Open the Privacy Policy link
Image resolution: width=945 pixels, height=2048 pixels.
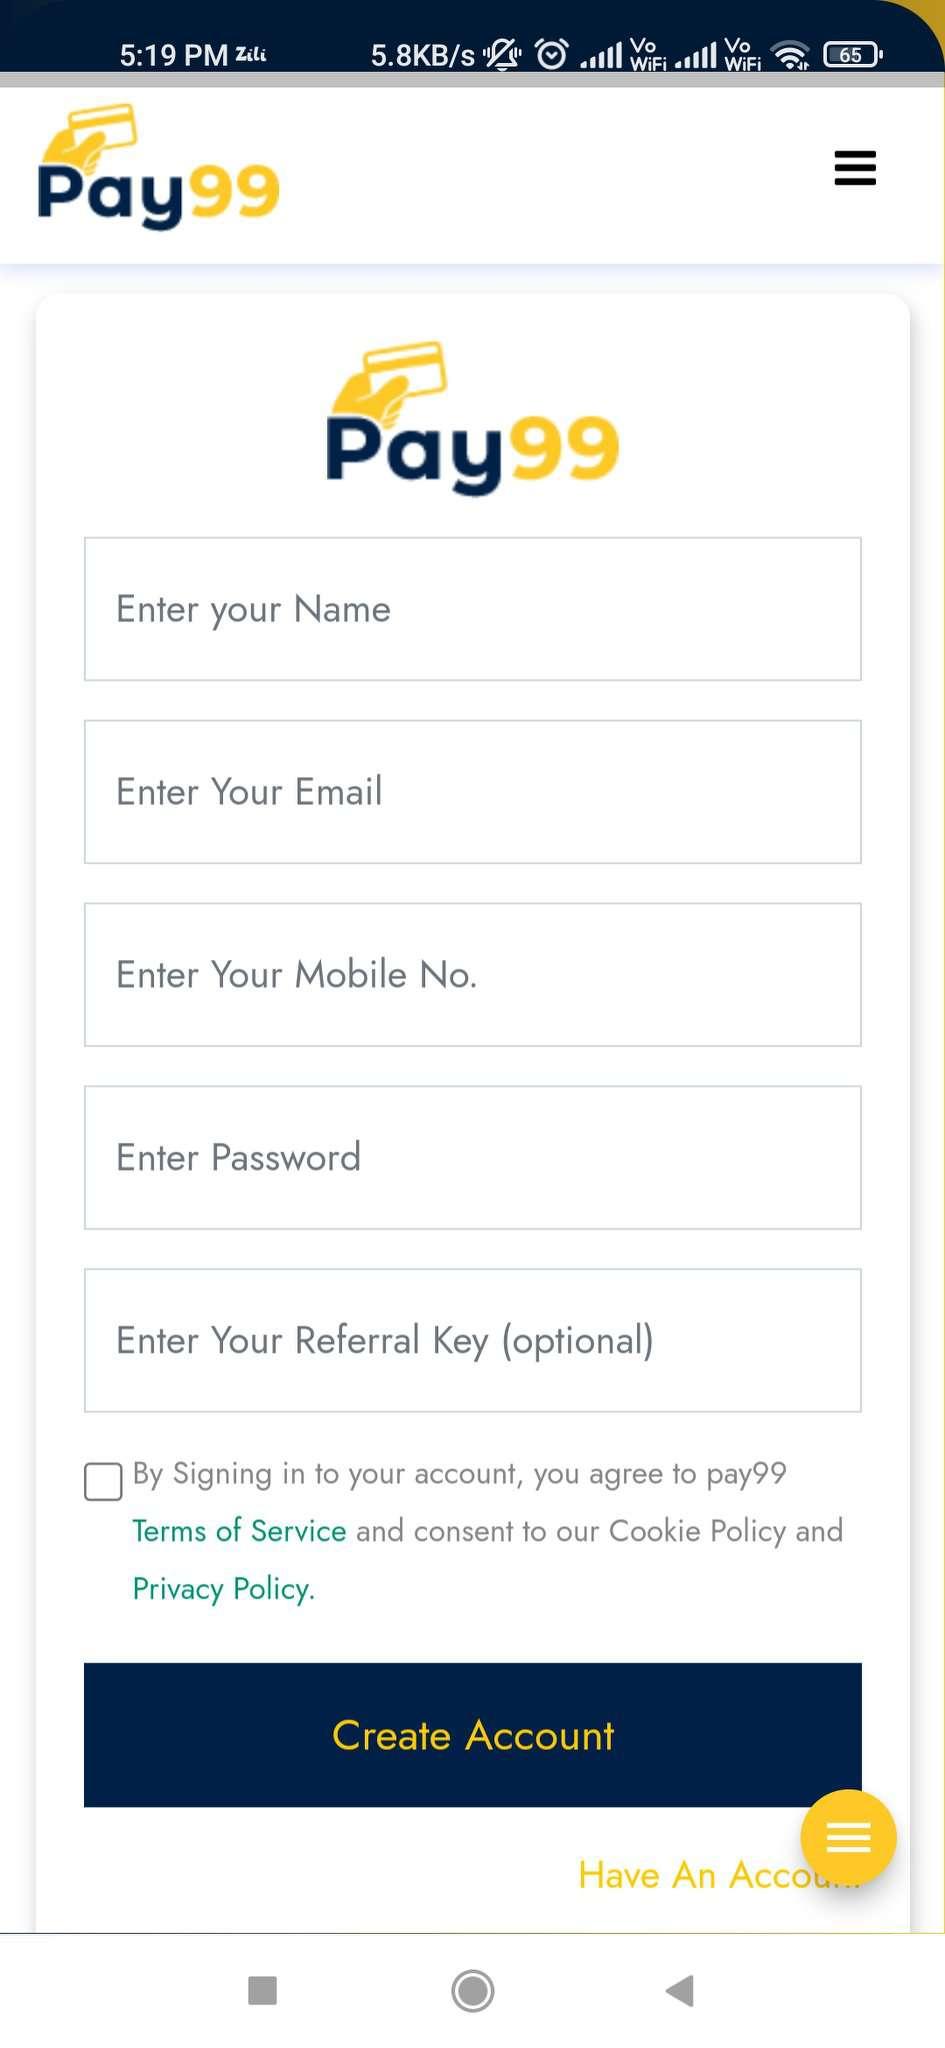point(223,1589)
